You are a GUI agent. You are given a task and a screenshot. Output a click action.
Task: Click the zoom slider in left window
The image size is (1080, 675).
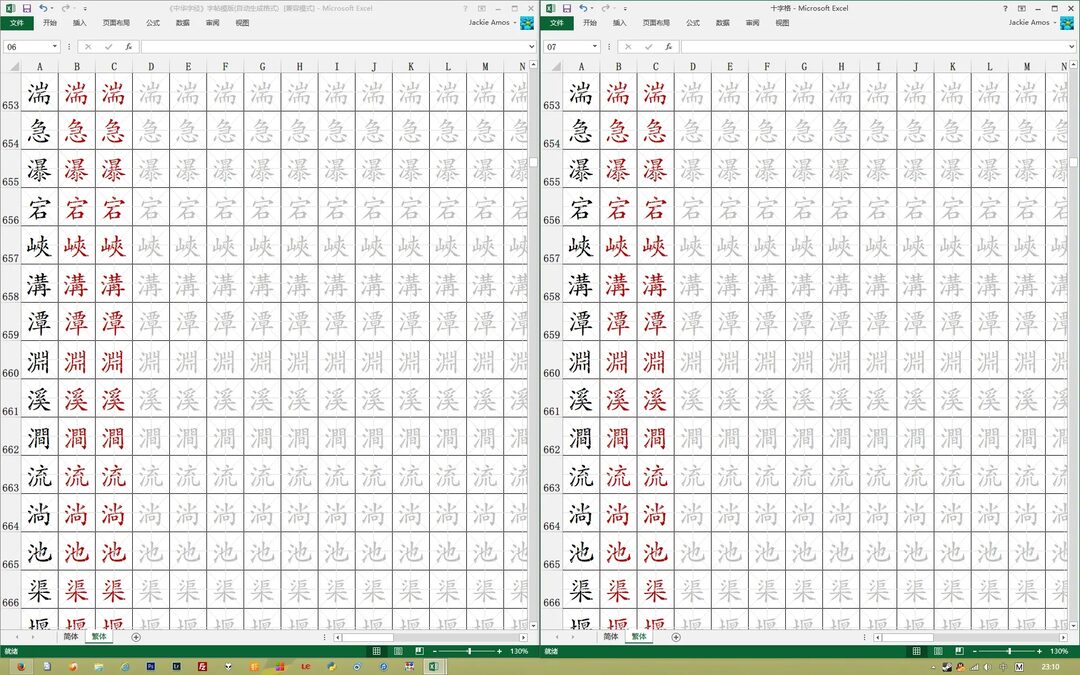click(469, 651)
